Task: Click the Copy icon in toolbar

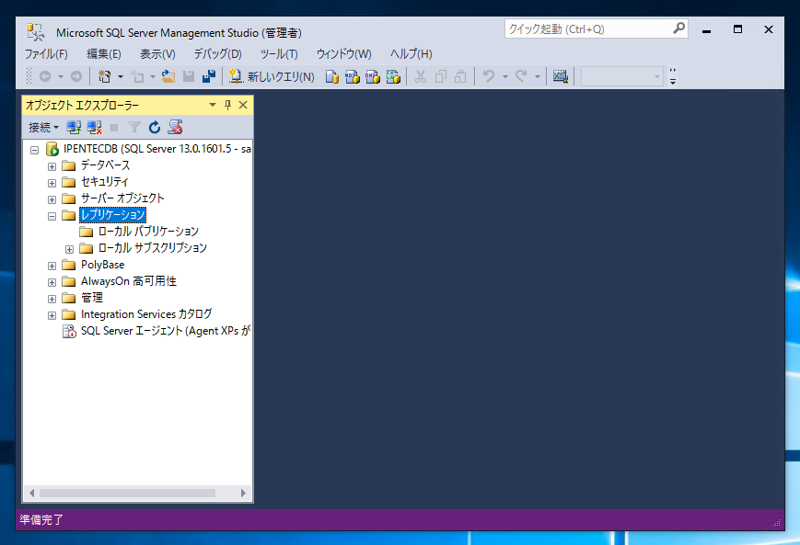Action: [440, 77]
